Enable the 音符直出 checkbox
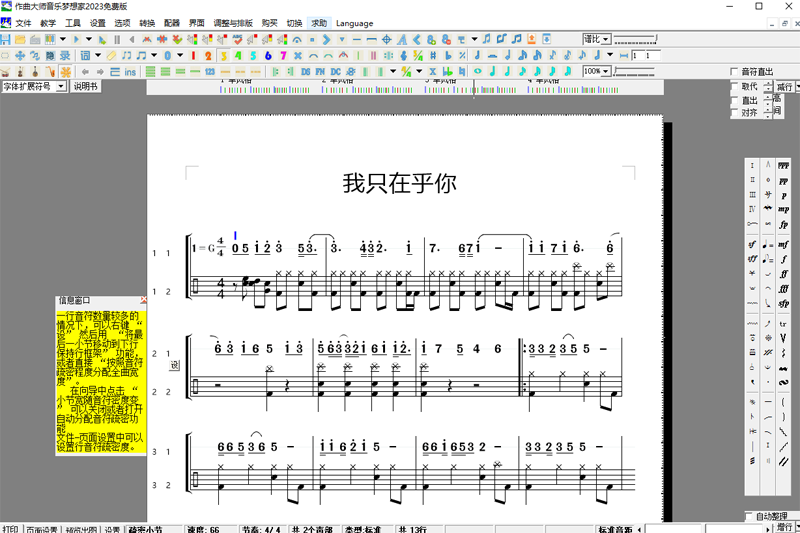 coord(734,72)
